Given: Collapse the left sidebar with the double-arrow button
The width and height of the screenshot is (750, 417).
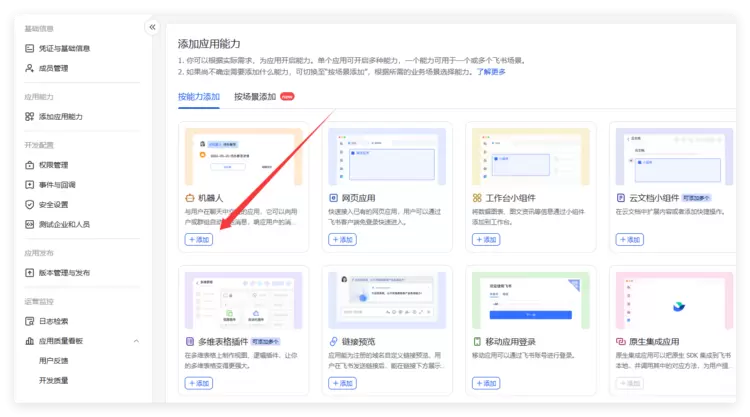Looking at the screenshot, I should click(152, 27).
